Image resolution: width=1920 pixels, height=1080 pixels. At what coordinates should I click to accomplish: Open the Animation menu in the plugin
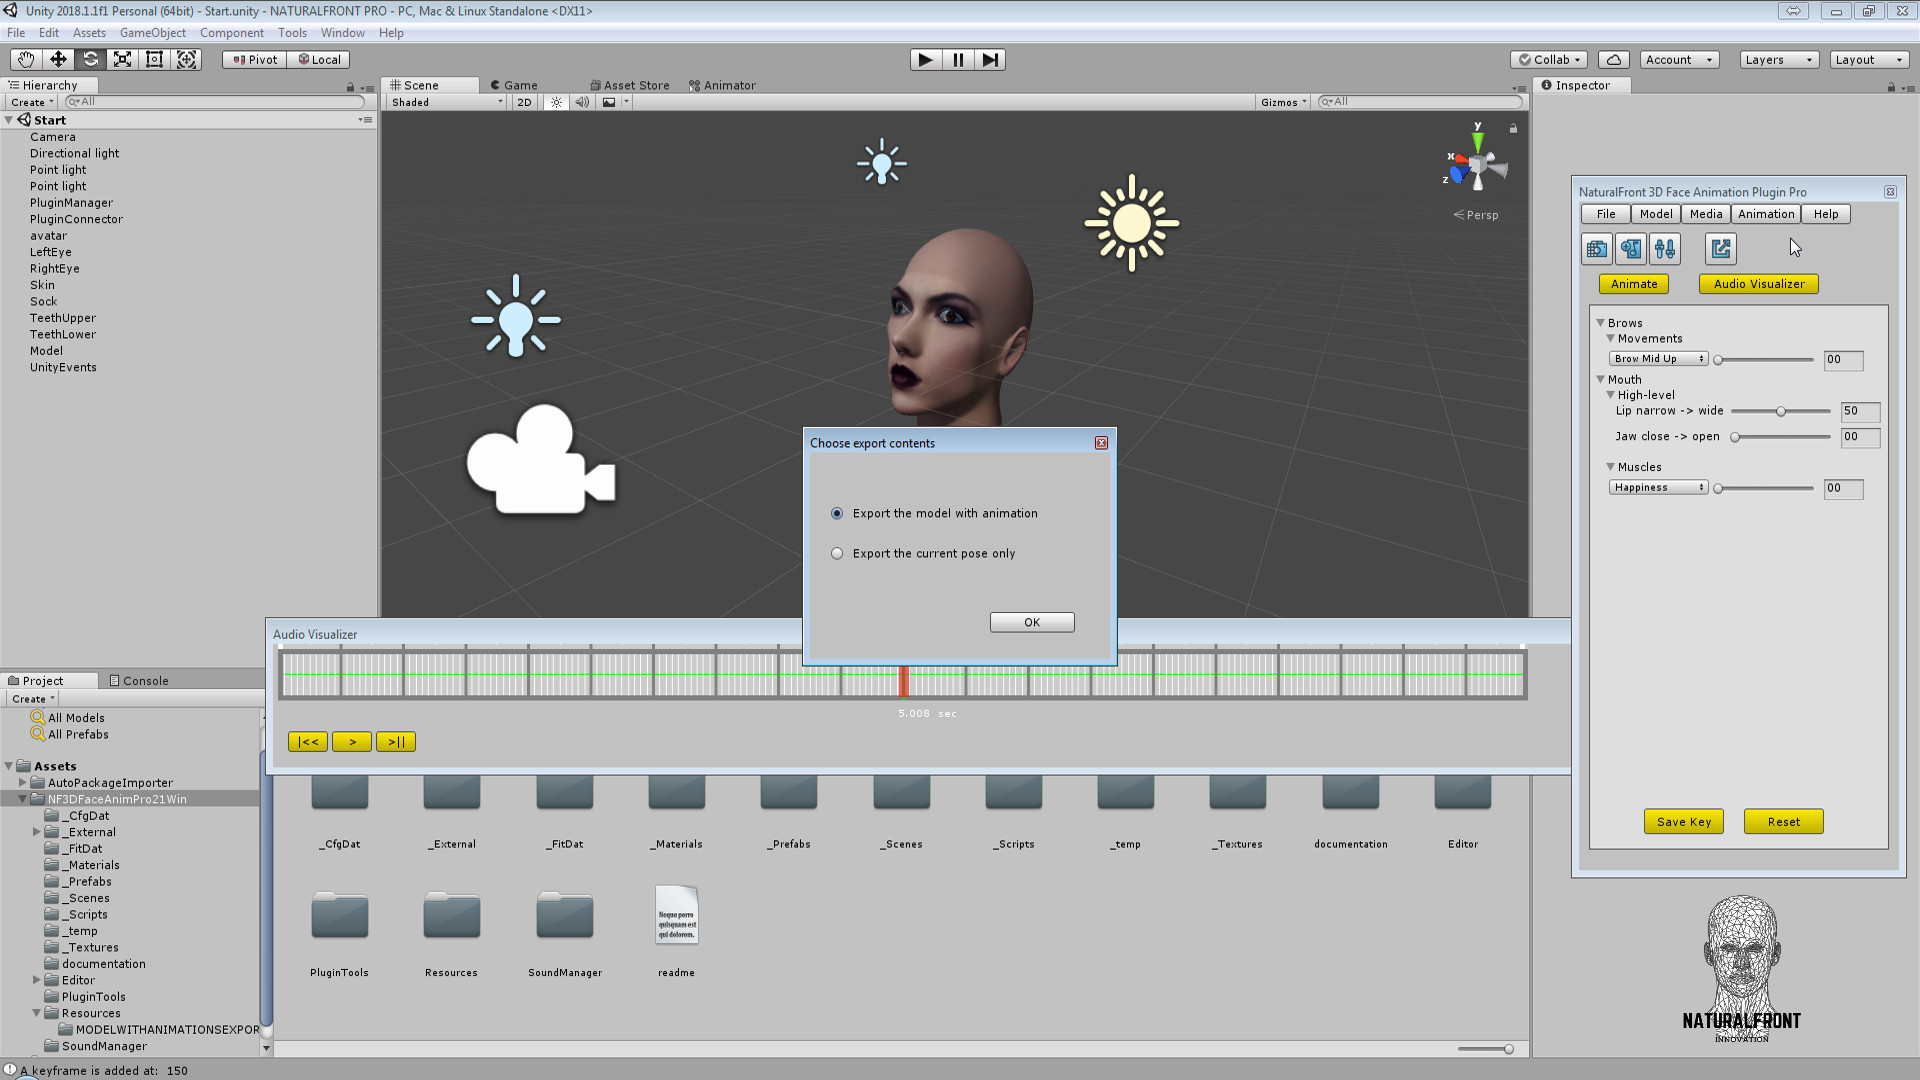1765,213
